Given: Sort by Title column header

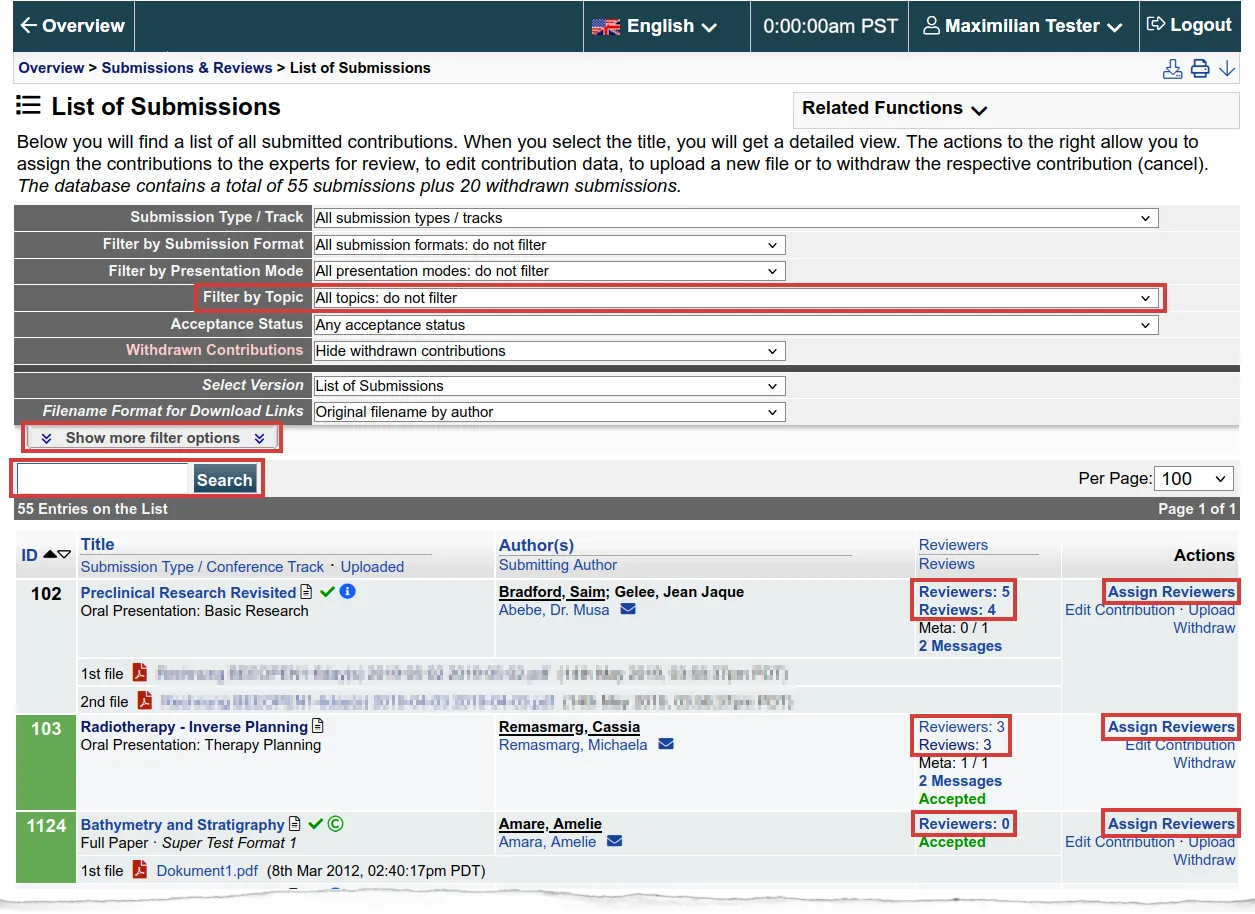Looking at the screenshot, I should (97, 544).
